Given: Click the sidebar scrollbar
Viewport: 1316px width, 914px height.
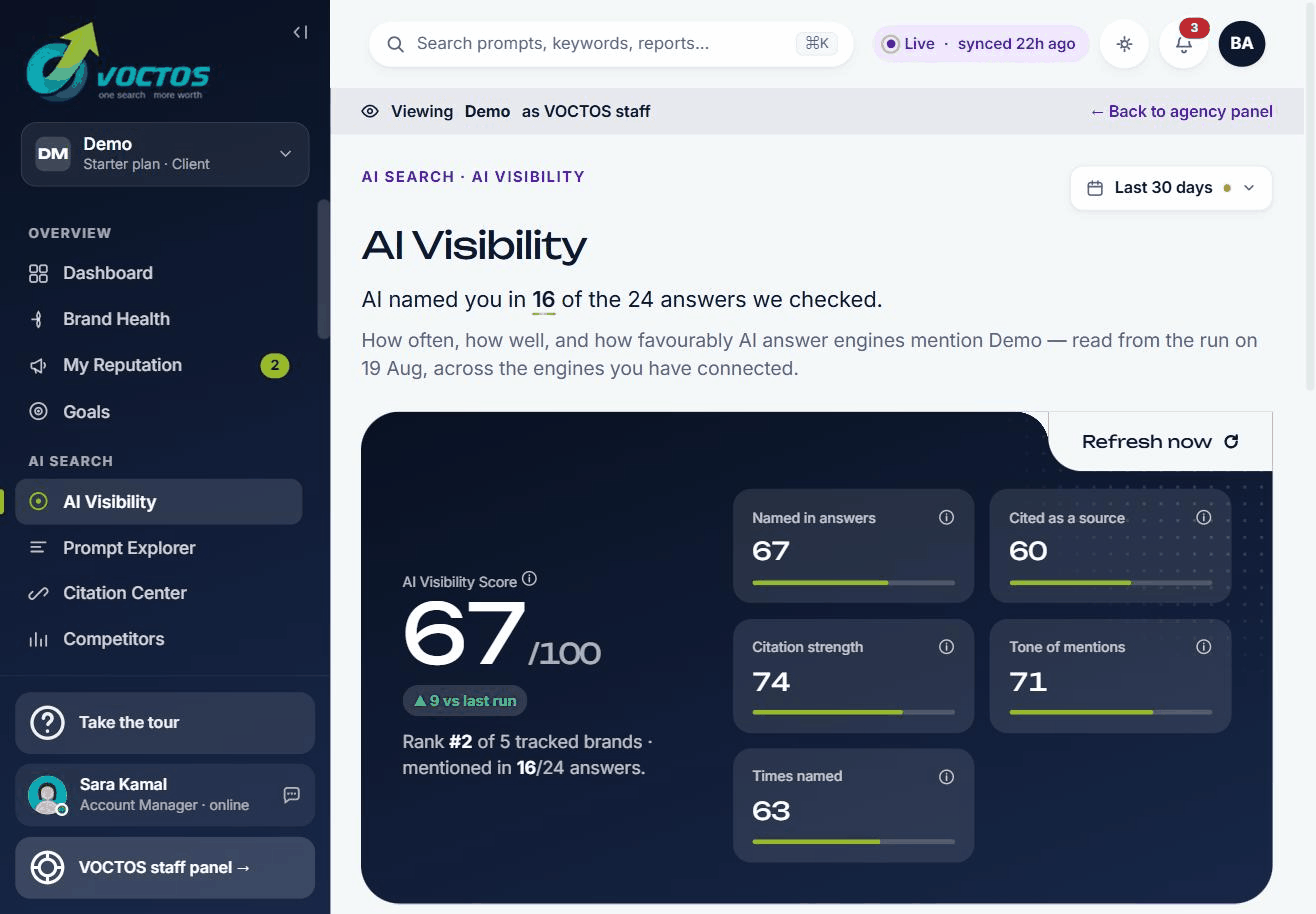Looking at the screenshot, I should pyautogui.click(x=323, y=270).
